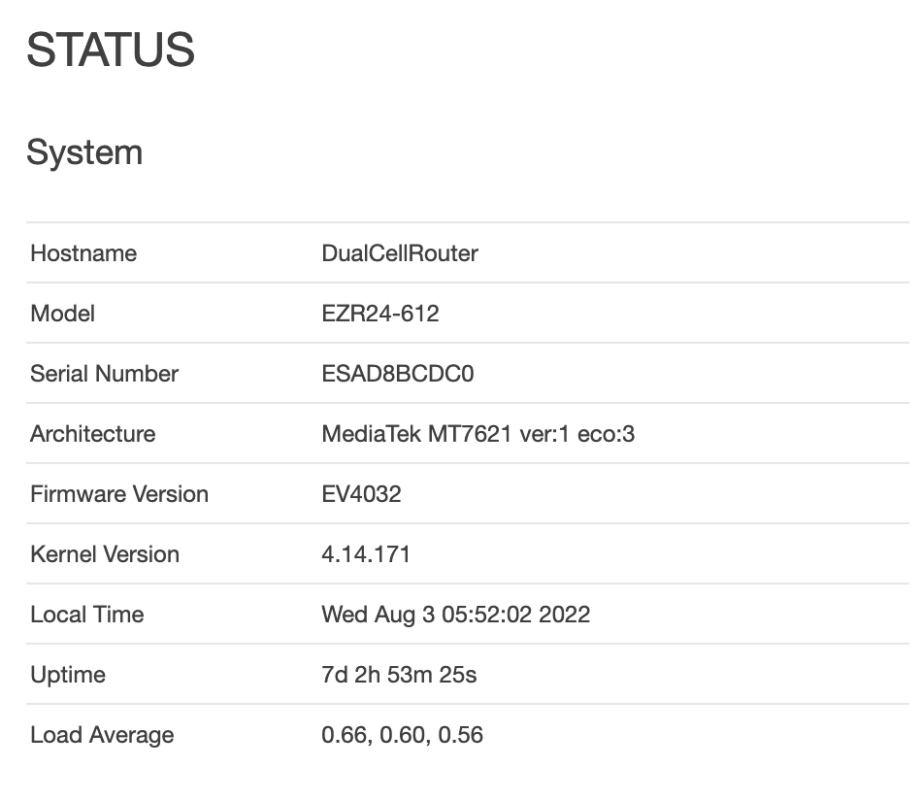Click the Load Average label
Viewport: 922px width, 800px height.
point(102,735)
